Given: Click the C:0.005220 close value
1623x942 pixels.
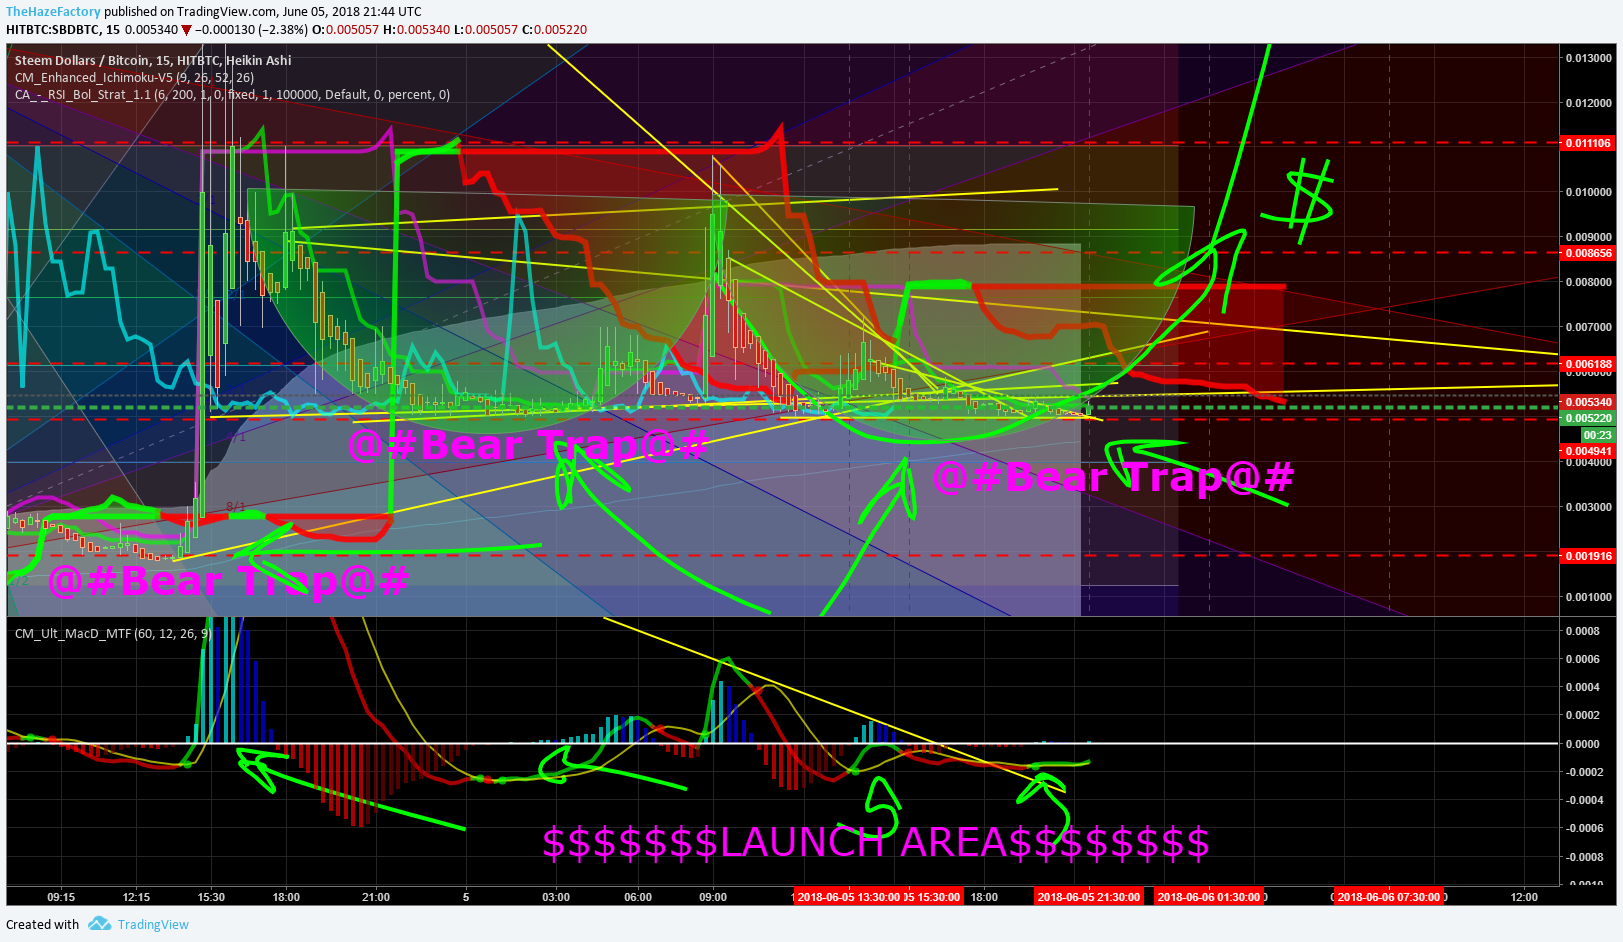Looking at the screenshot, I should 555,30.
